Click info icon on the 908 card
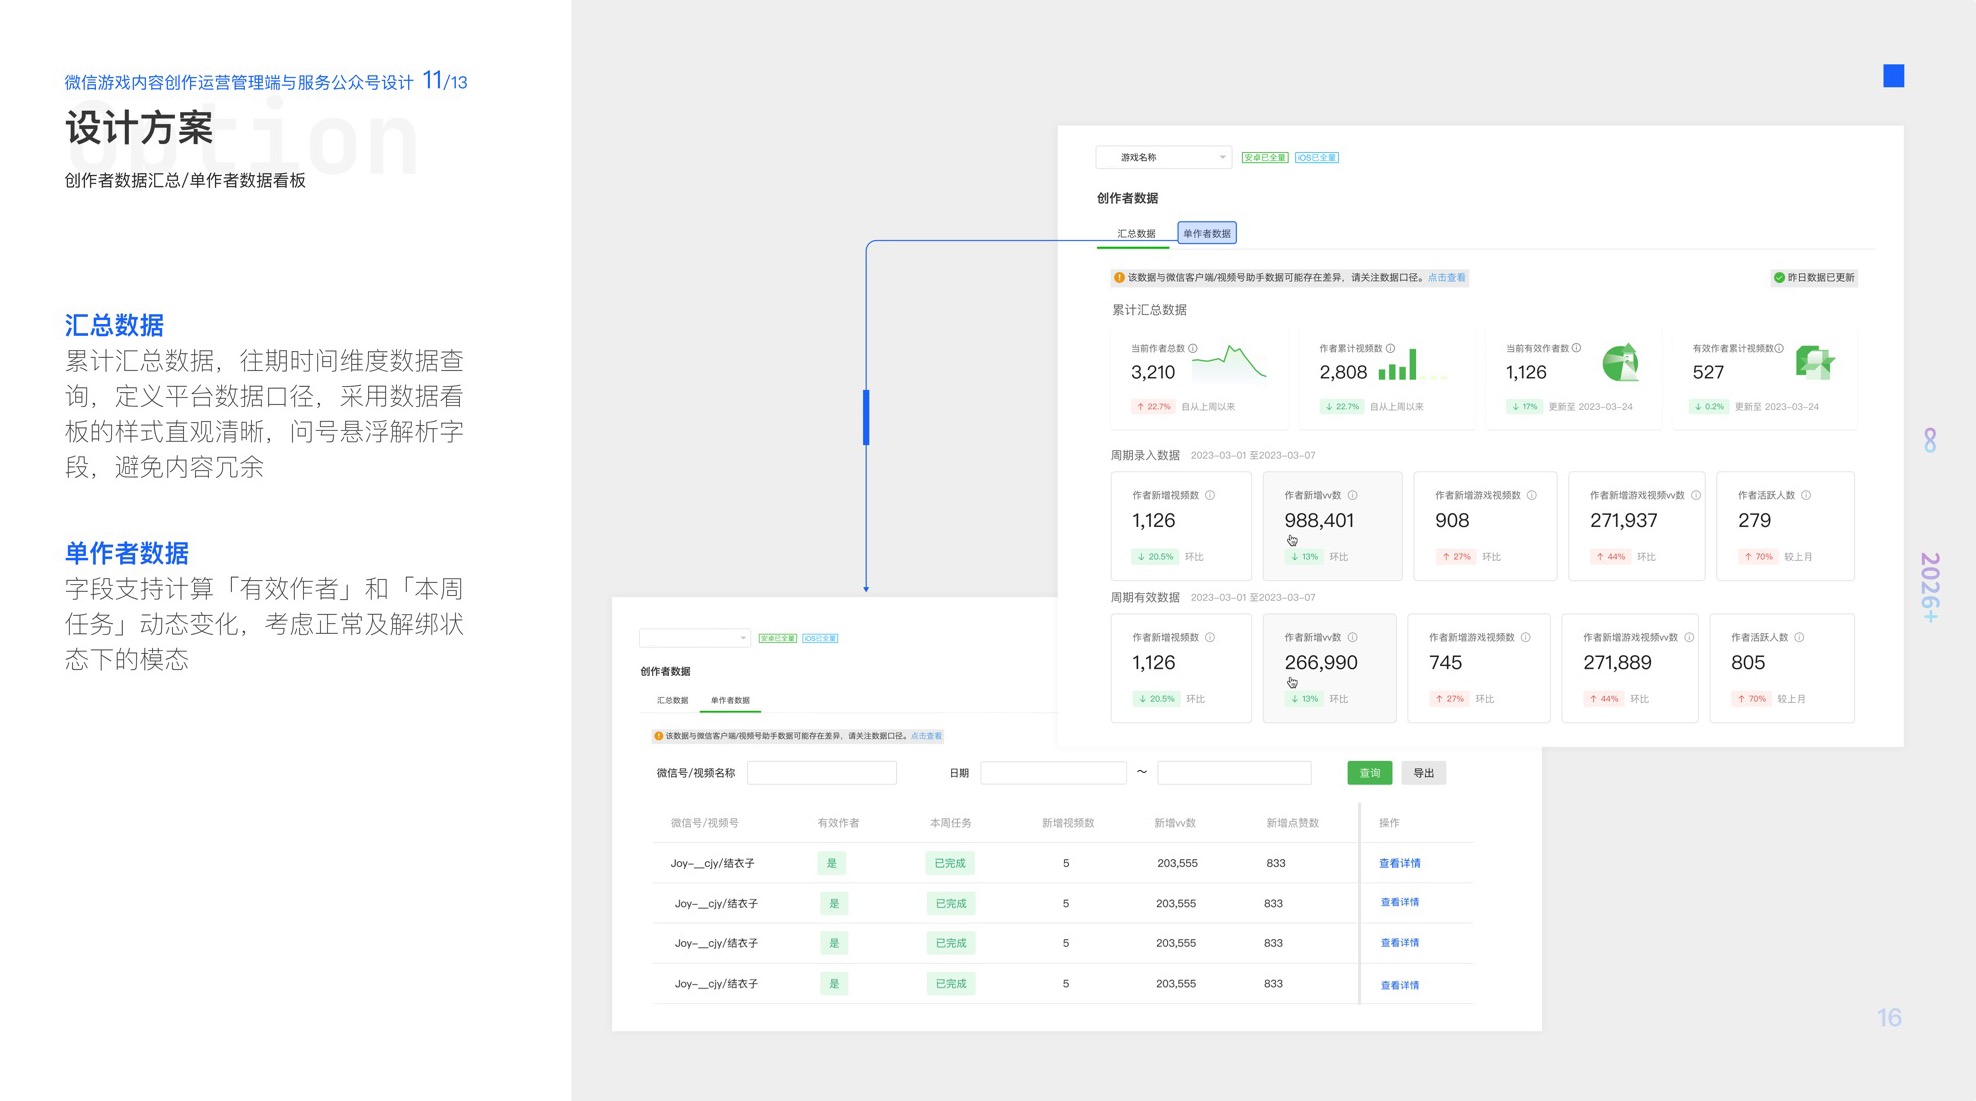The width and height of the screenshot is (1976, 1101). tap(1531, 495)
